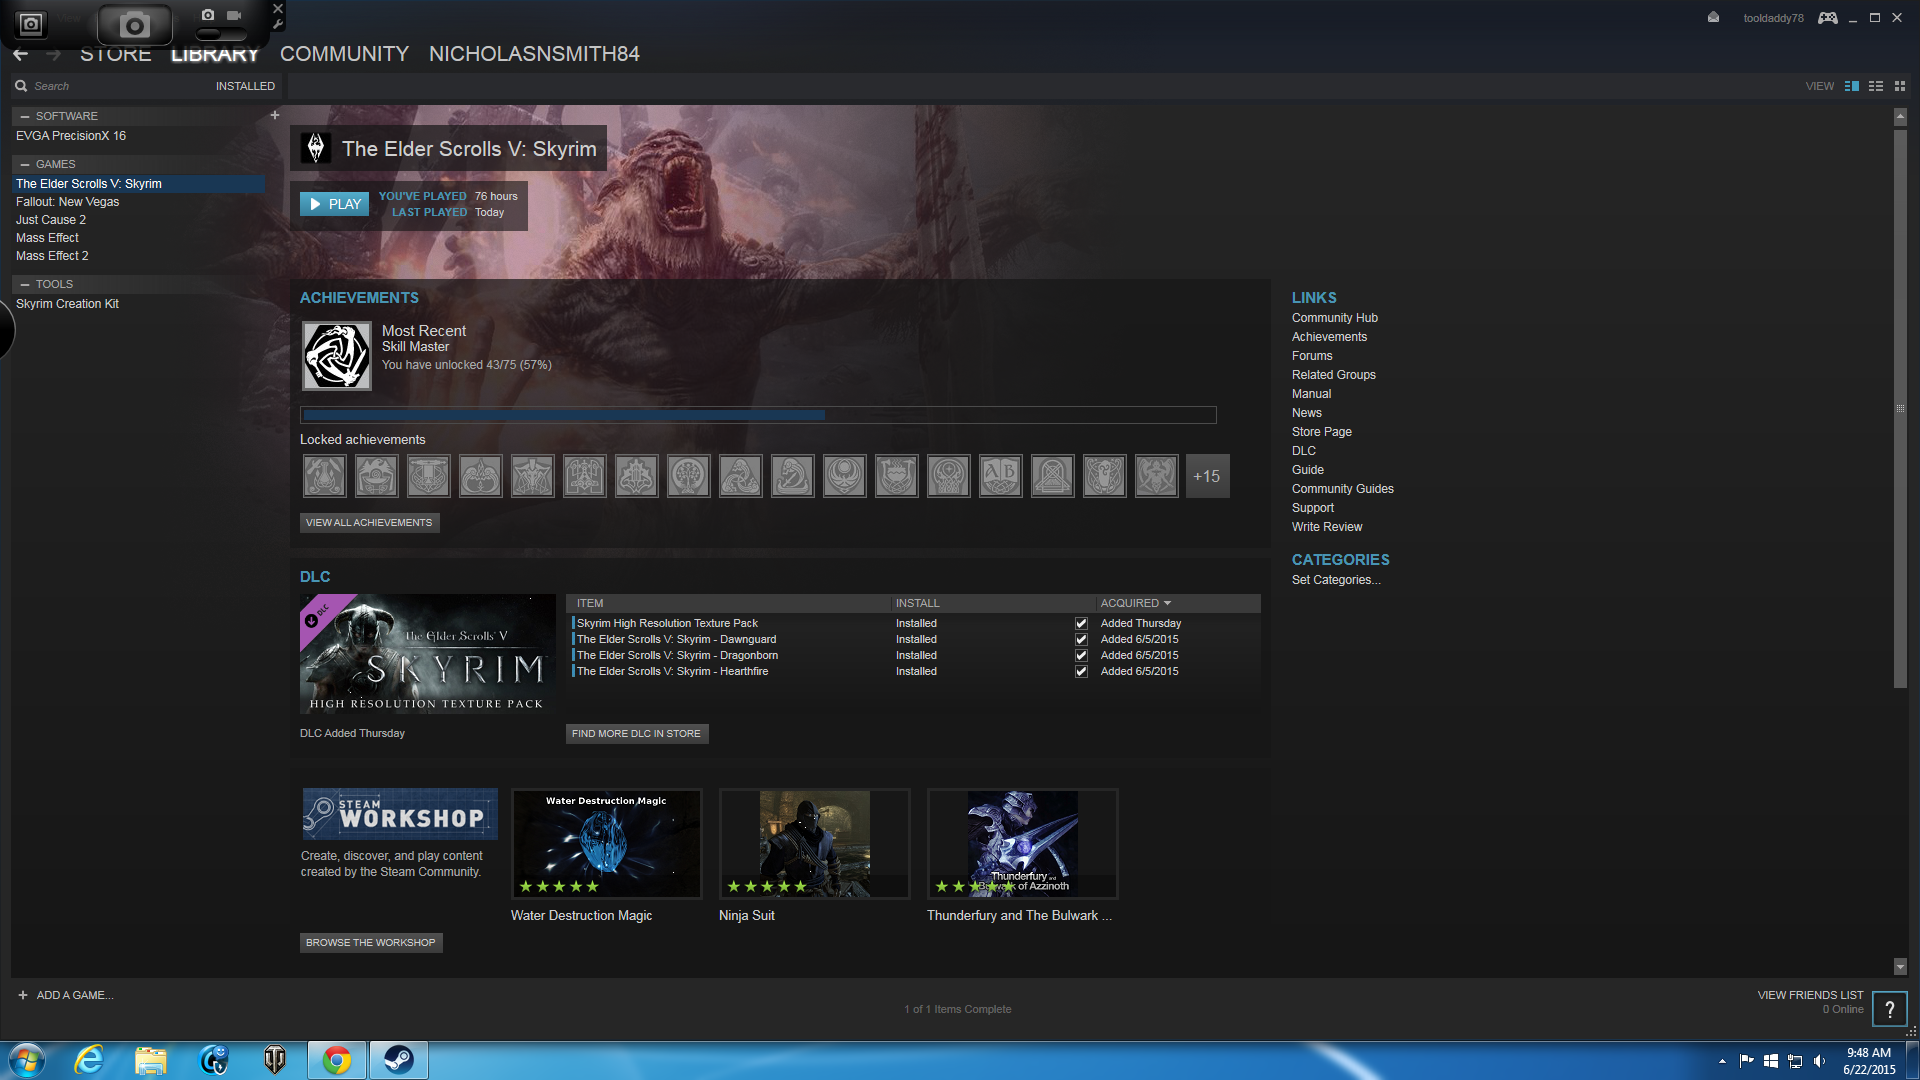Click Browse the Workshop button
This screenshot has width=1920, height=1080.
coord(371,942)
